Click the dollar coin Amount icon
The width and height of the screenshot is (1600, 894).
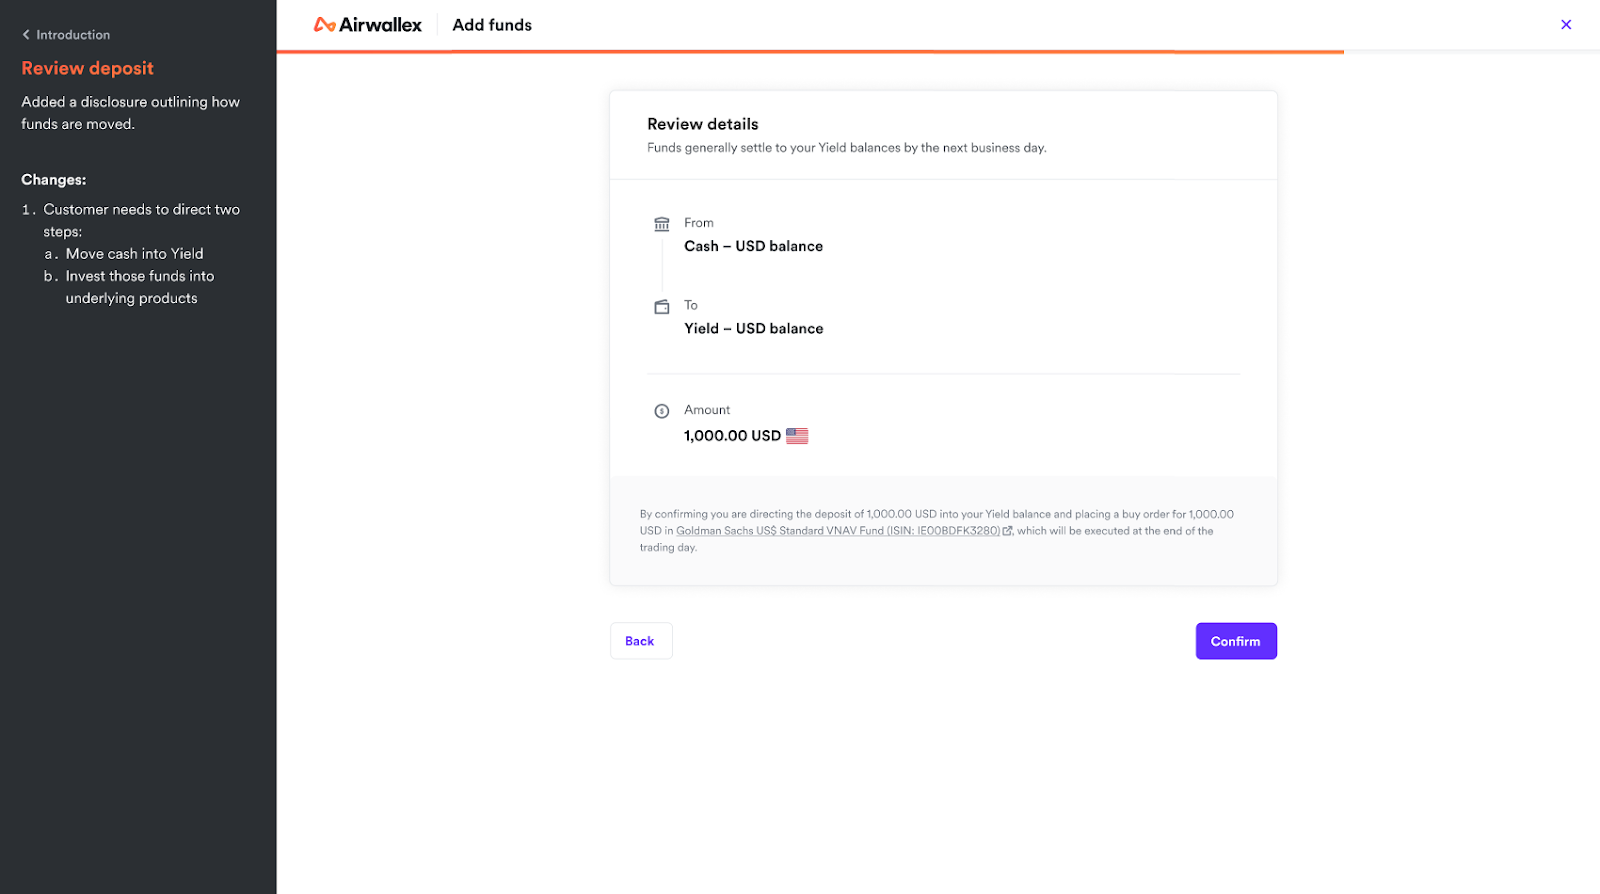tap(661, 411)
